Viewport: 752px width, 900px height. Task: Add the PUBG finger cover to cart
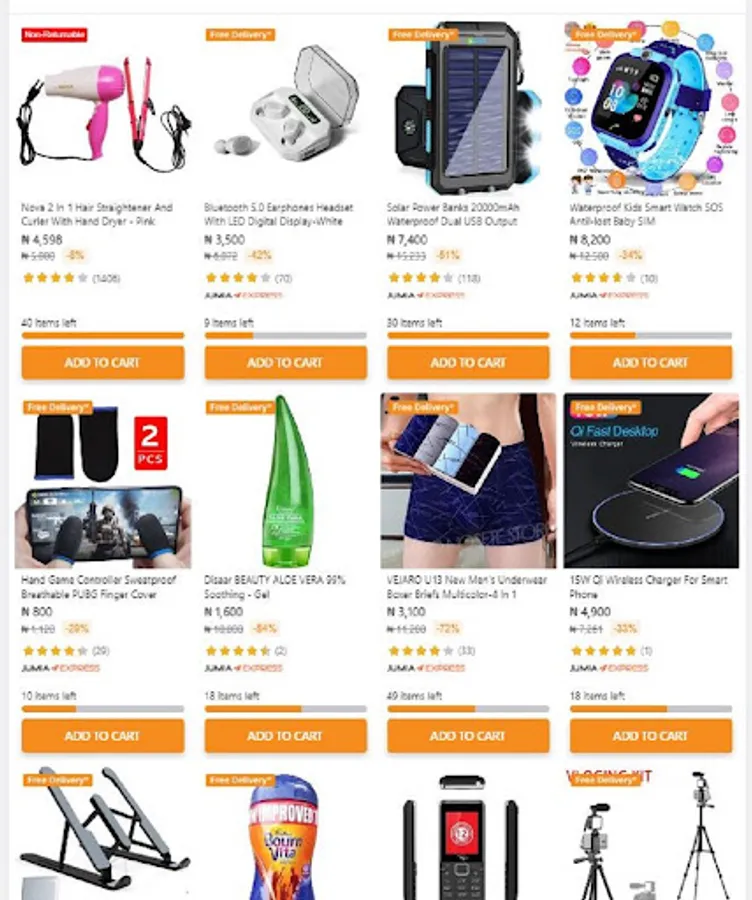(x=103, y=735)
